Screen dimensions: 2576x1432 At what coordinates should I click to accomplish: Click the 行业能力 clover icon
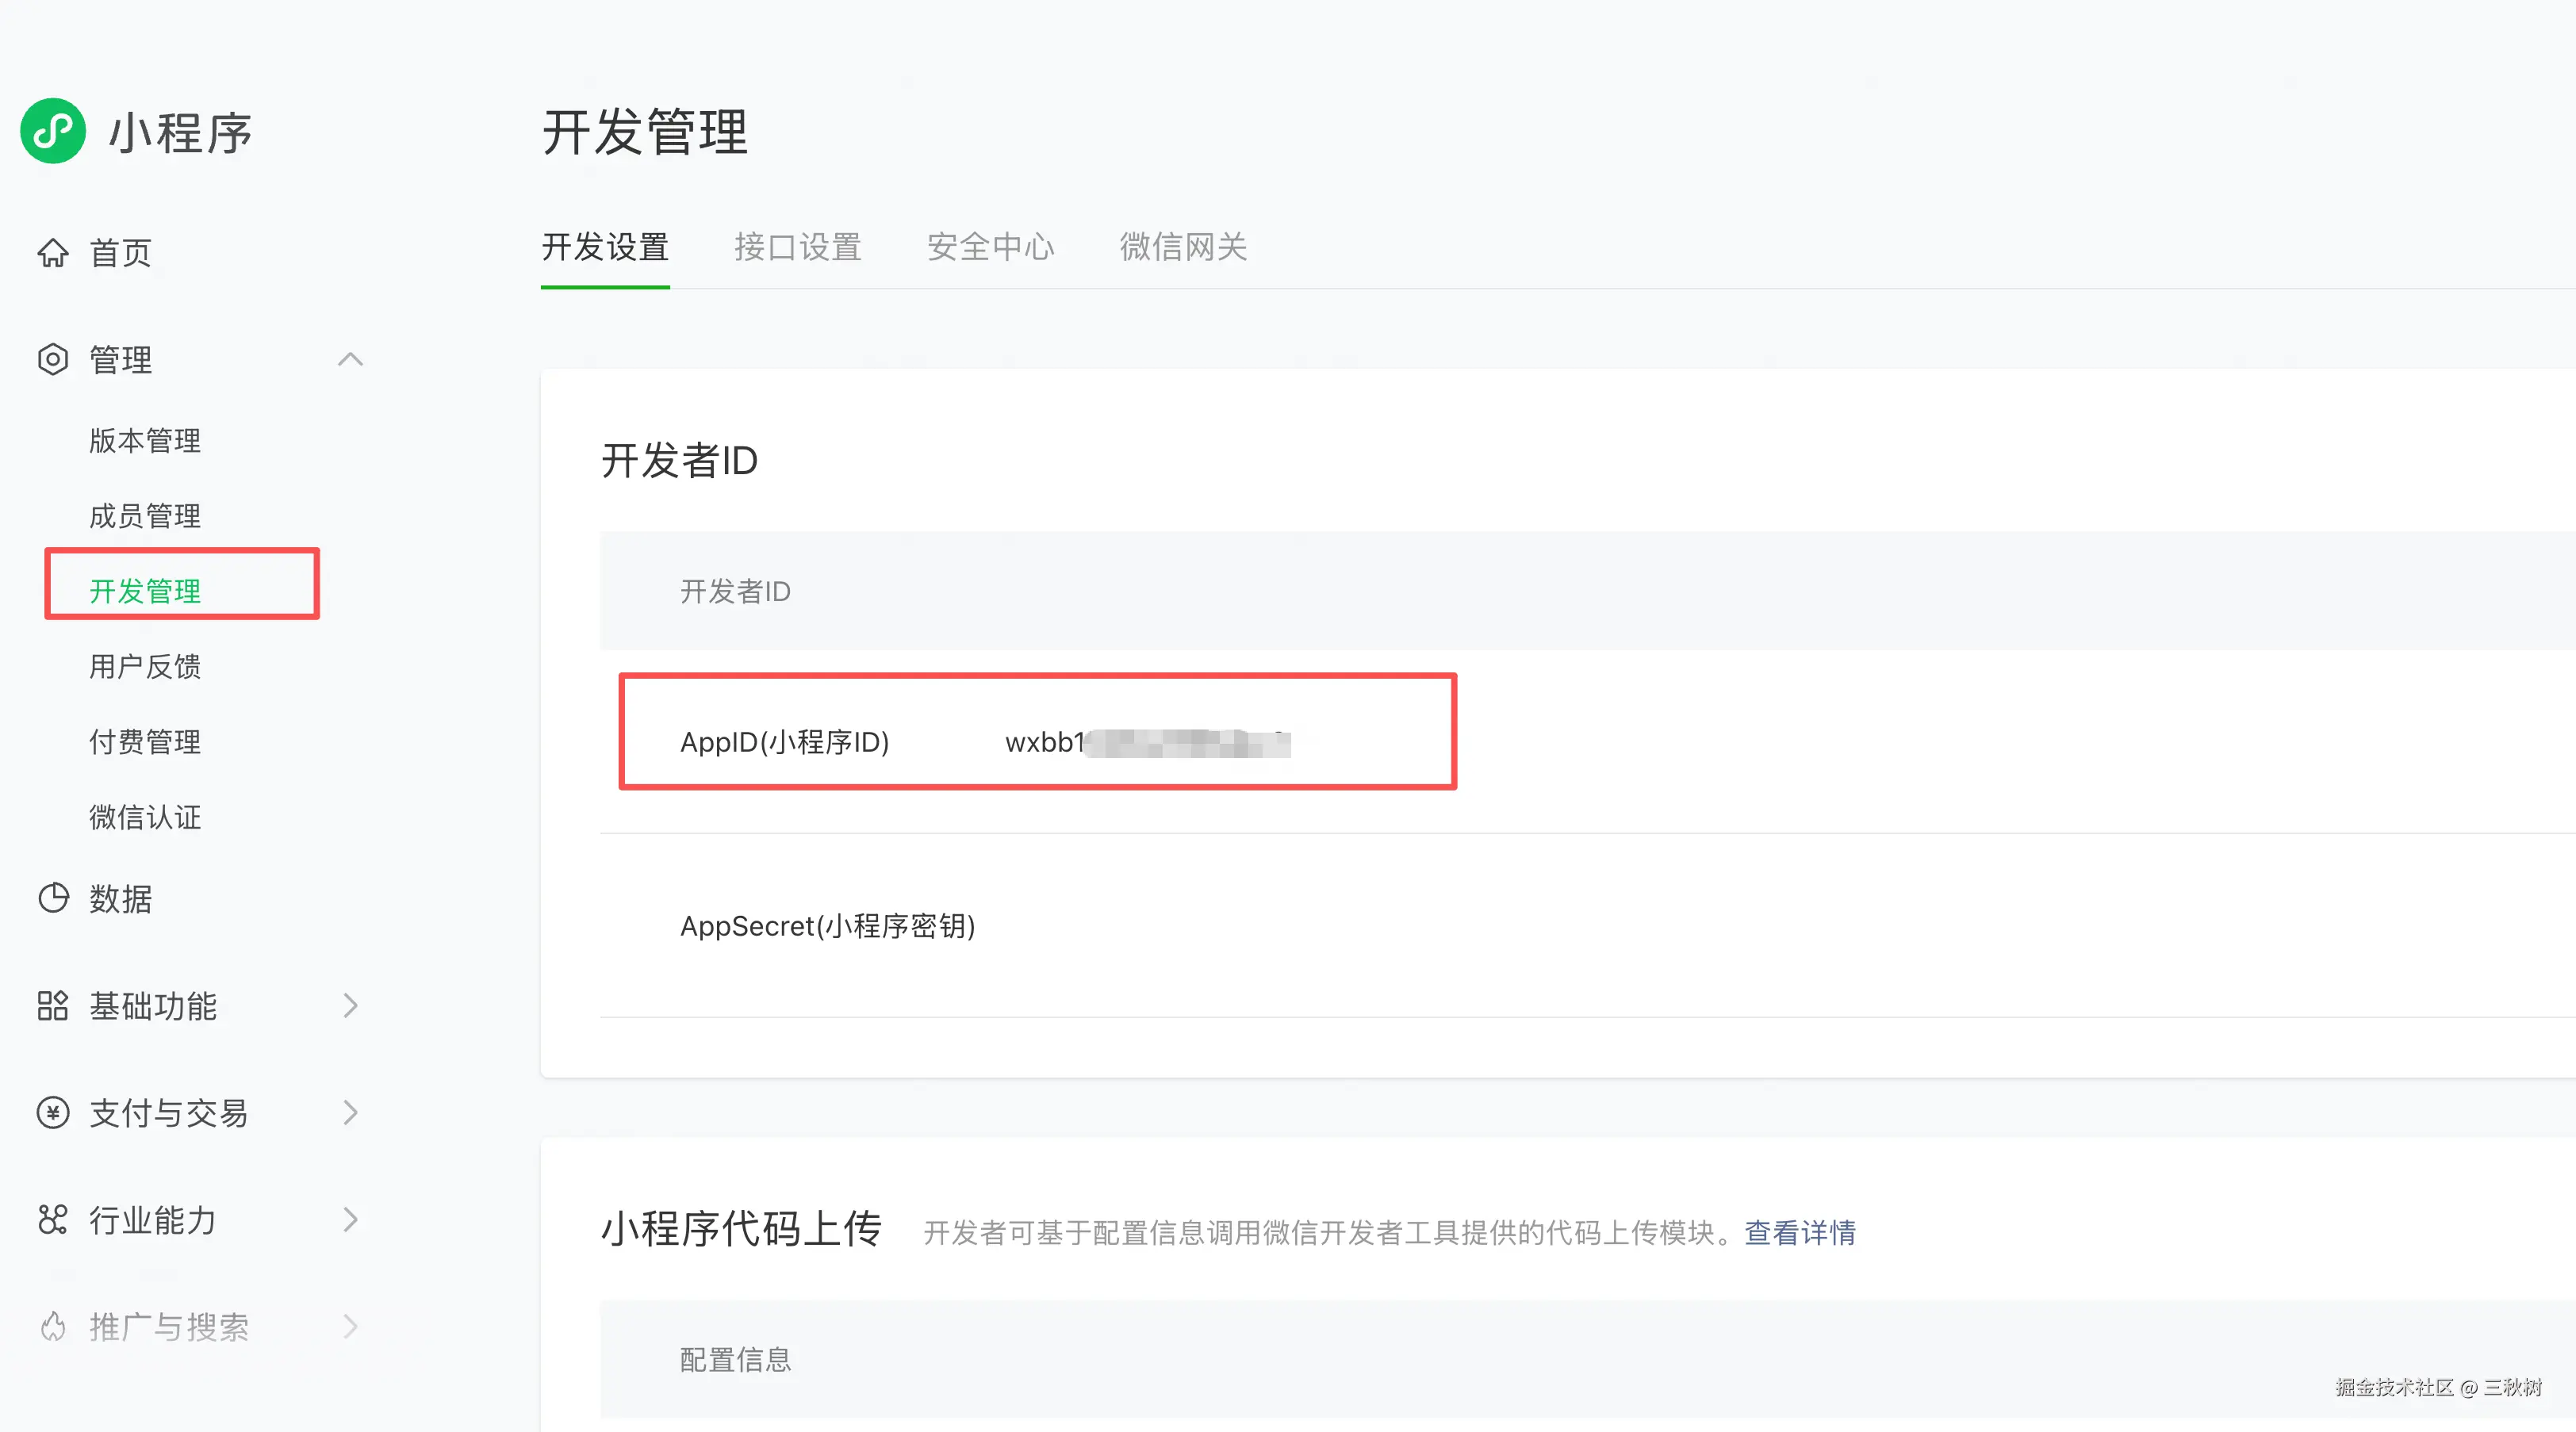[x=53, y=1219]
